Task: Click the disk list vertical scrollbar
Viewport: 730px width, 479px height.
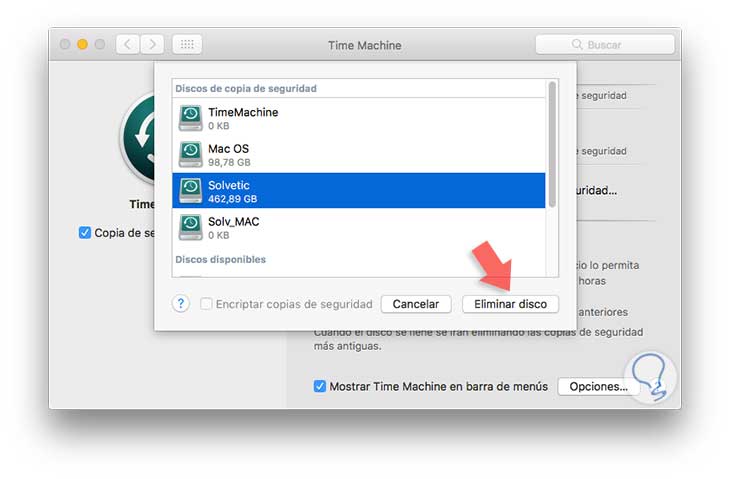Action: (x=552, y=144)
